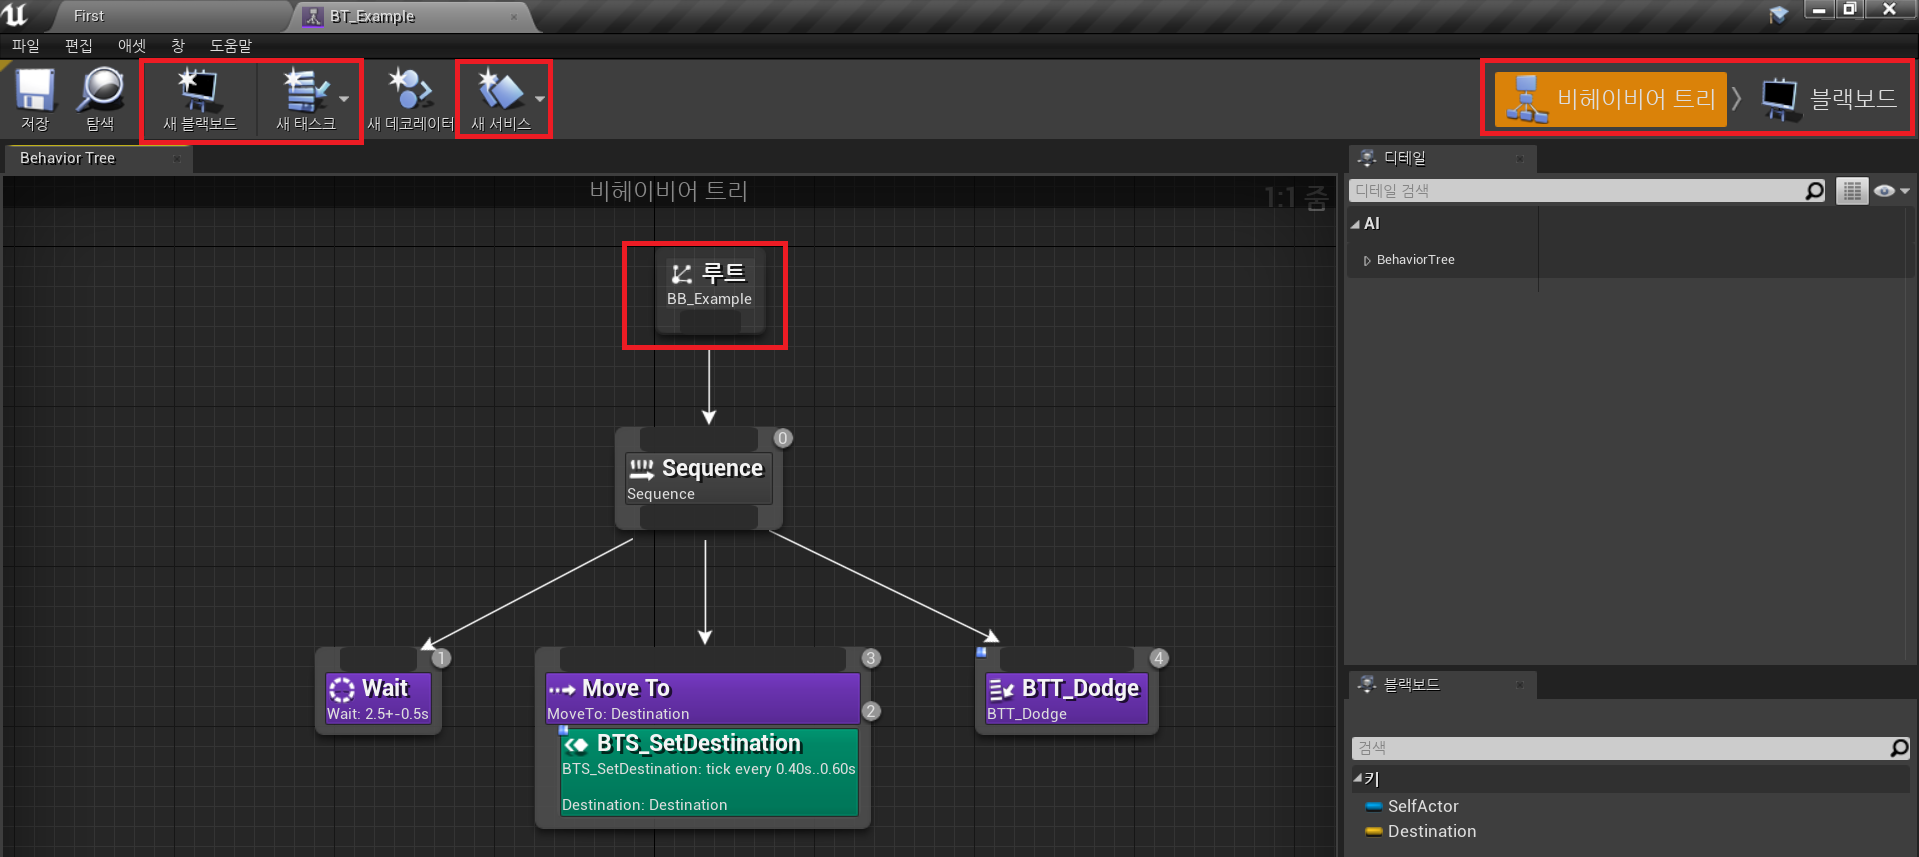This screenshot has width=1919, height=857.
Task: Select the Behavior Tree graph tab
Action: tap(68, 158)
